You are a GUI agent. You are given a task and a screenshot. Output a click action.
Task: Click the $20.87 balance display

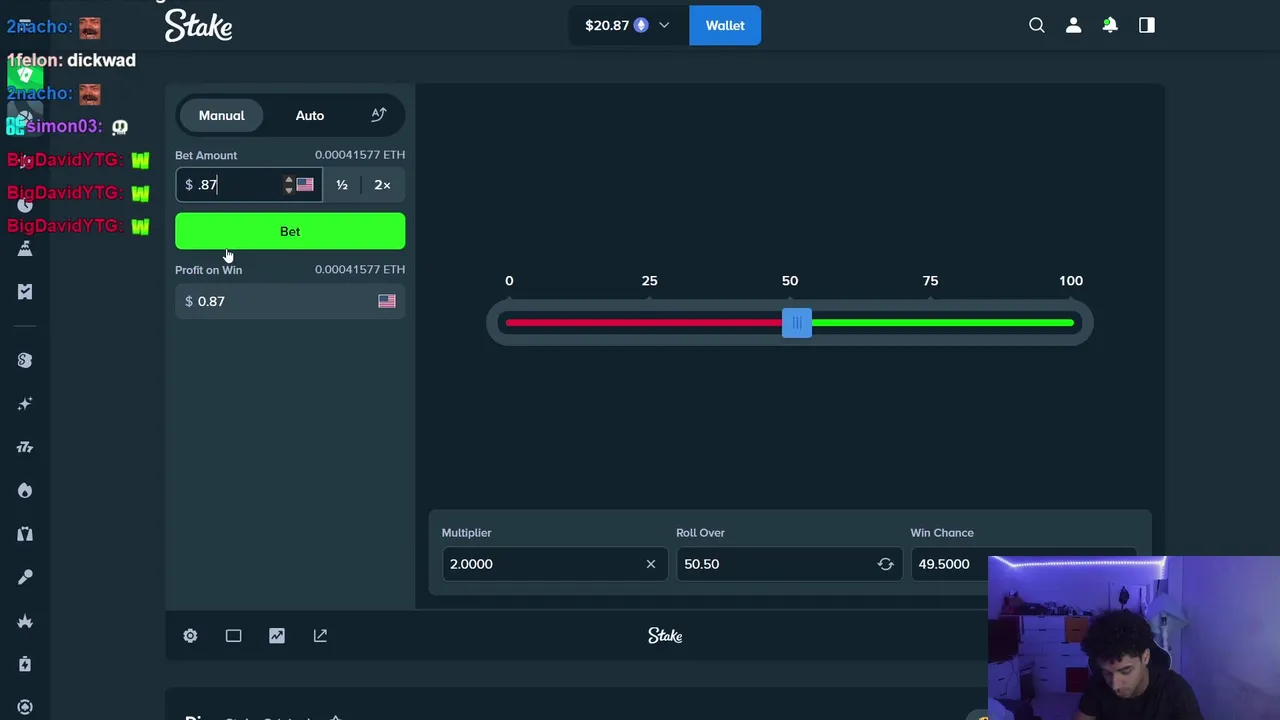click(607, 25)
